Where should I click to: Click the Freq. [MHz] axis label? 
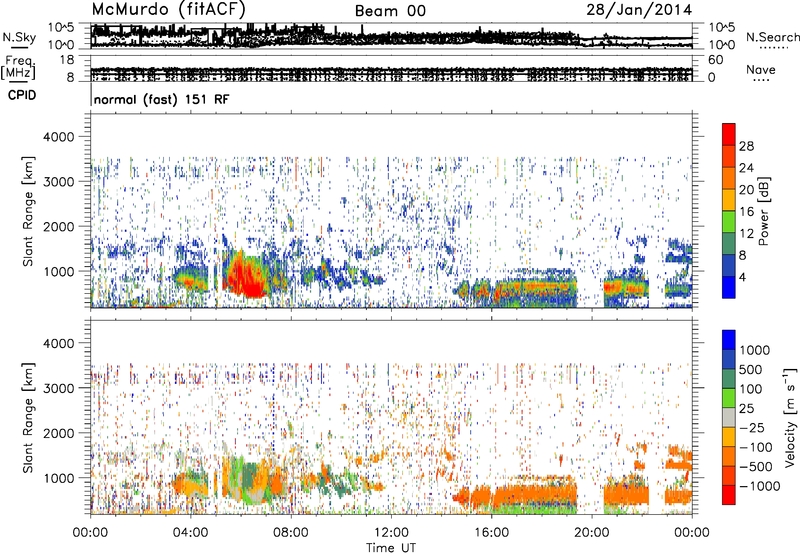18,68
